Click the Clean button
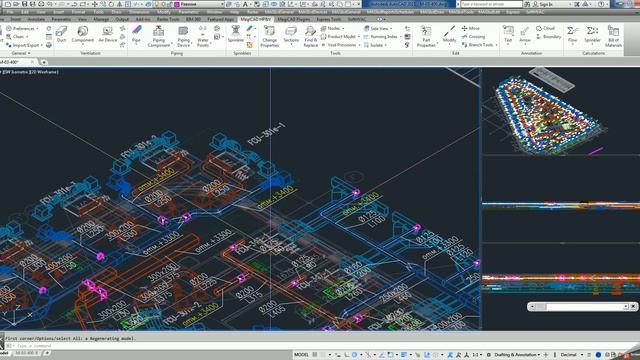The width and height of the screenshot is (640, 360). click(x=17, y=37)
